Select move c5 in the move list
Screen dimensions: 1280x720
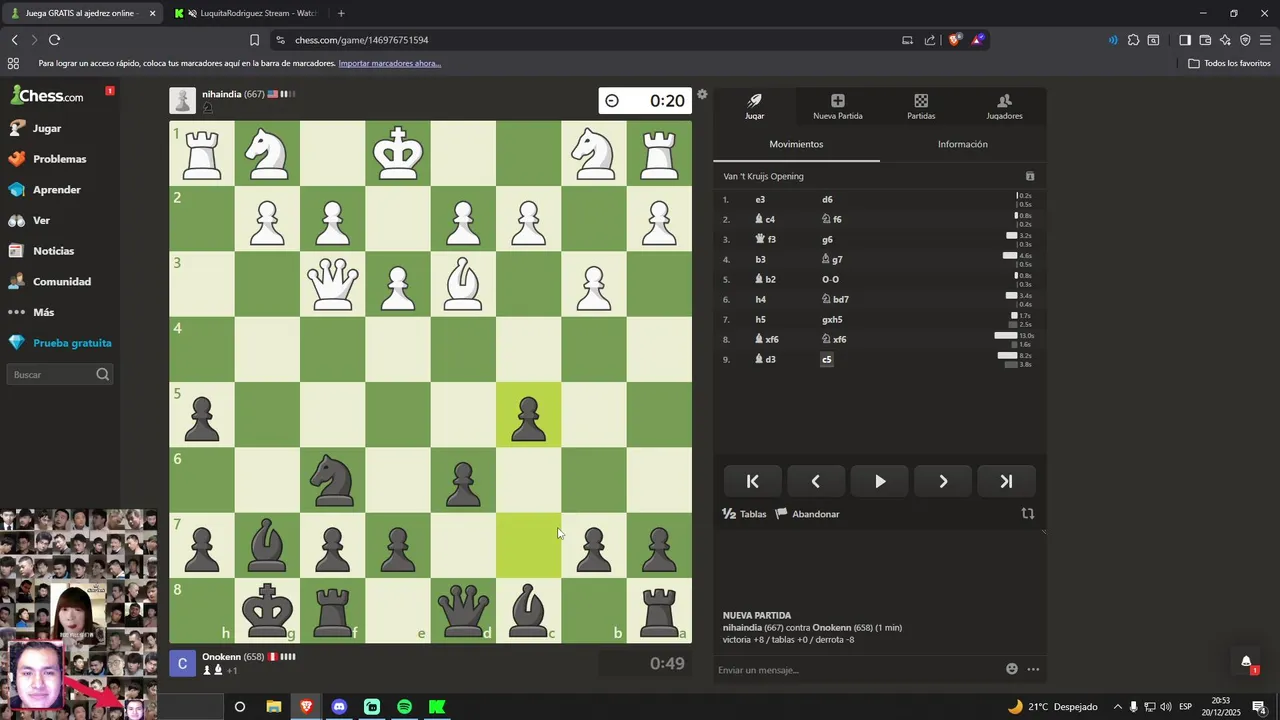[x=827, y=359]
